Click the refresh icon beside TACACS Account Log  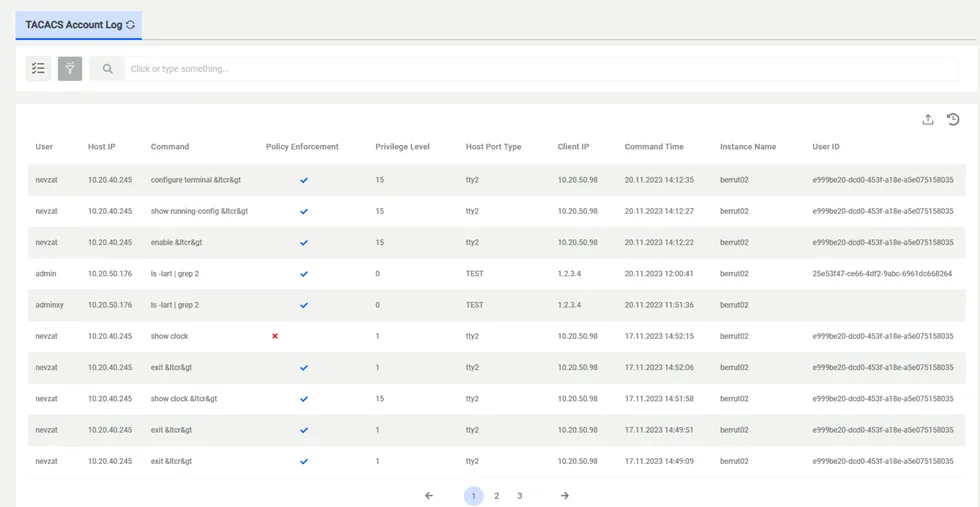pyautogui.click(x=130, y=25)
